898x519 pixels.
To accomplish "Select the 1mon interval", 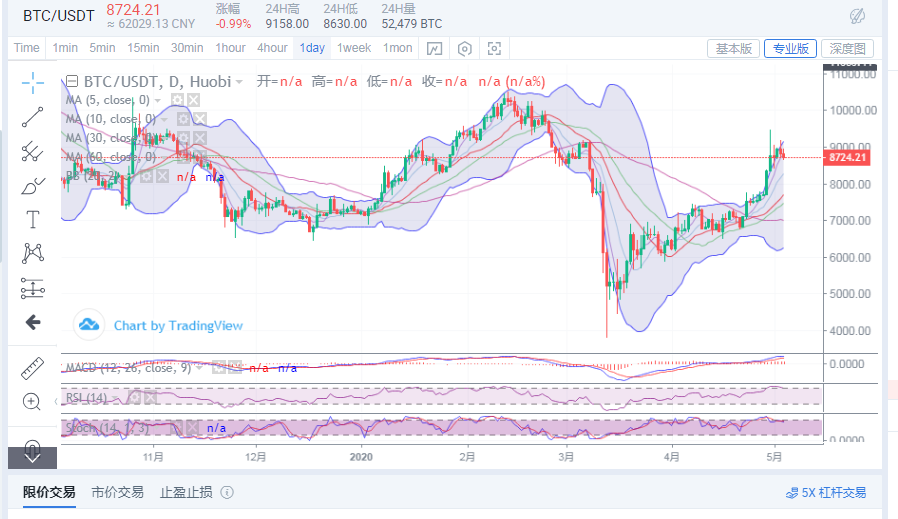I will click(397, 48).
